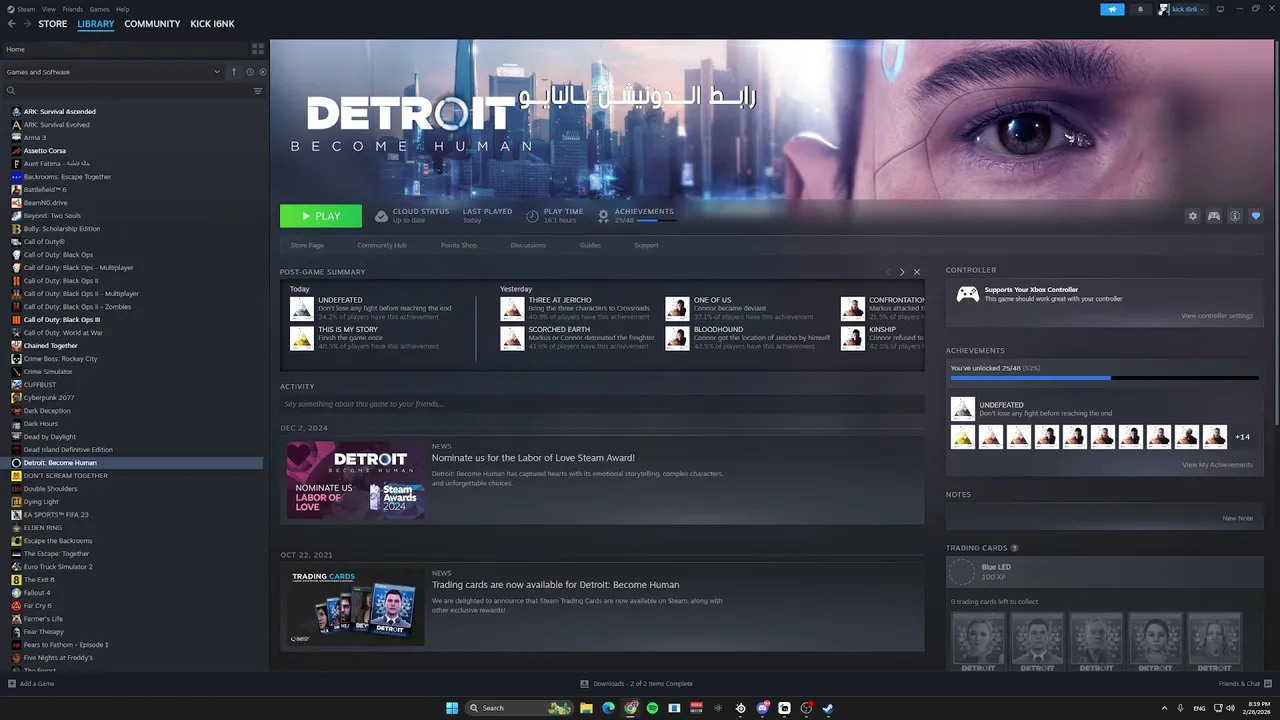The width and height of the screenshot is (1280, 720).
Task: Open File Explorer from the taskbar
Action: [586, 708]
